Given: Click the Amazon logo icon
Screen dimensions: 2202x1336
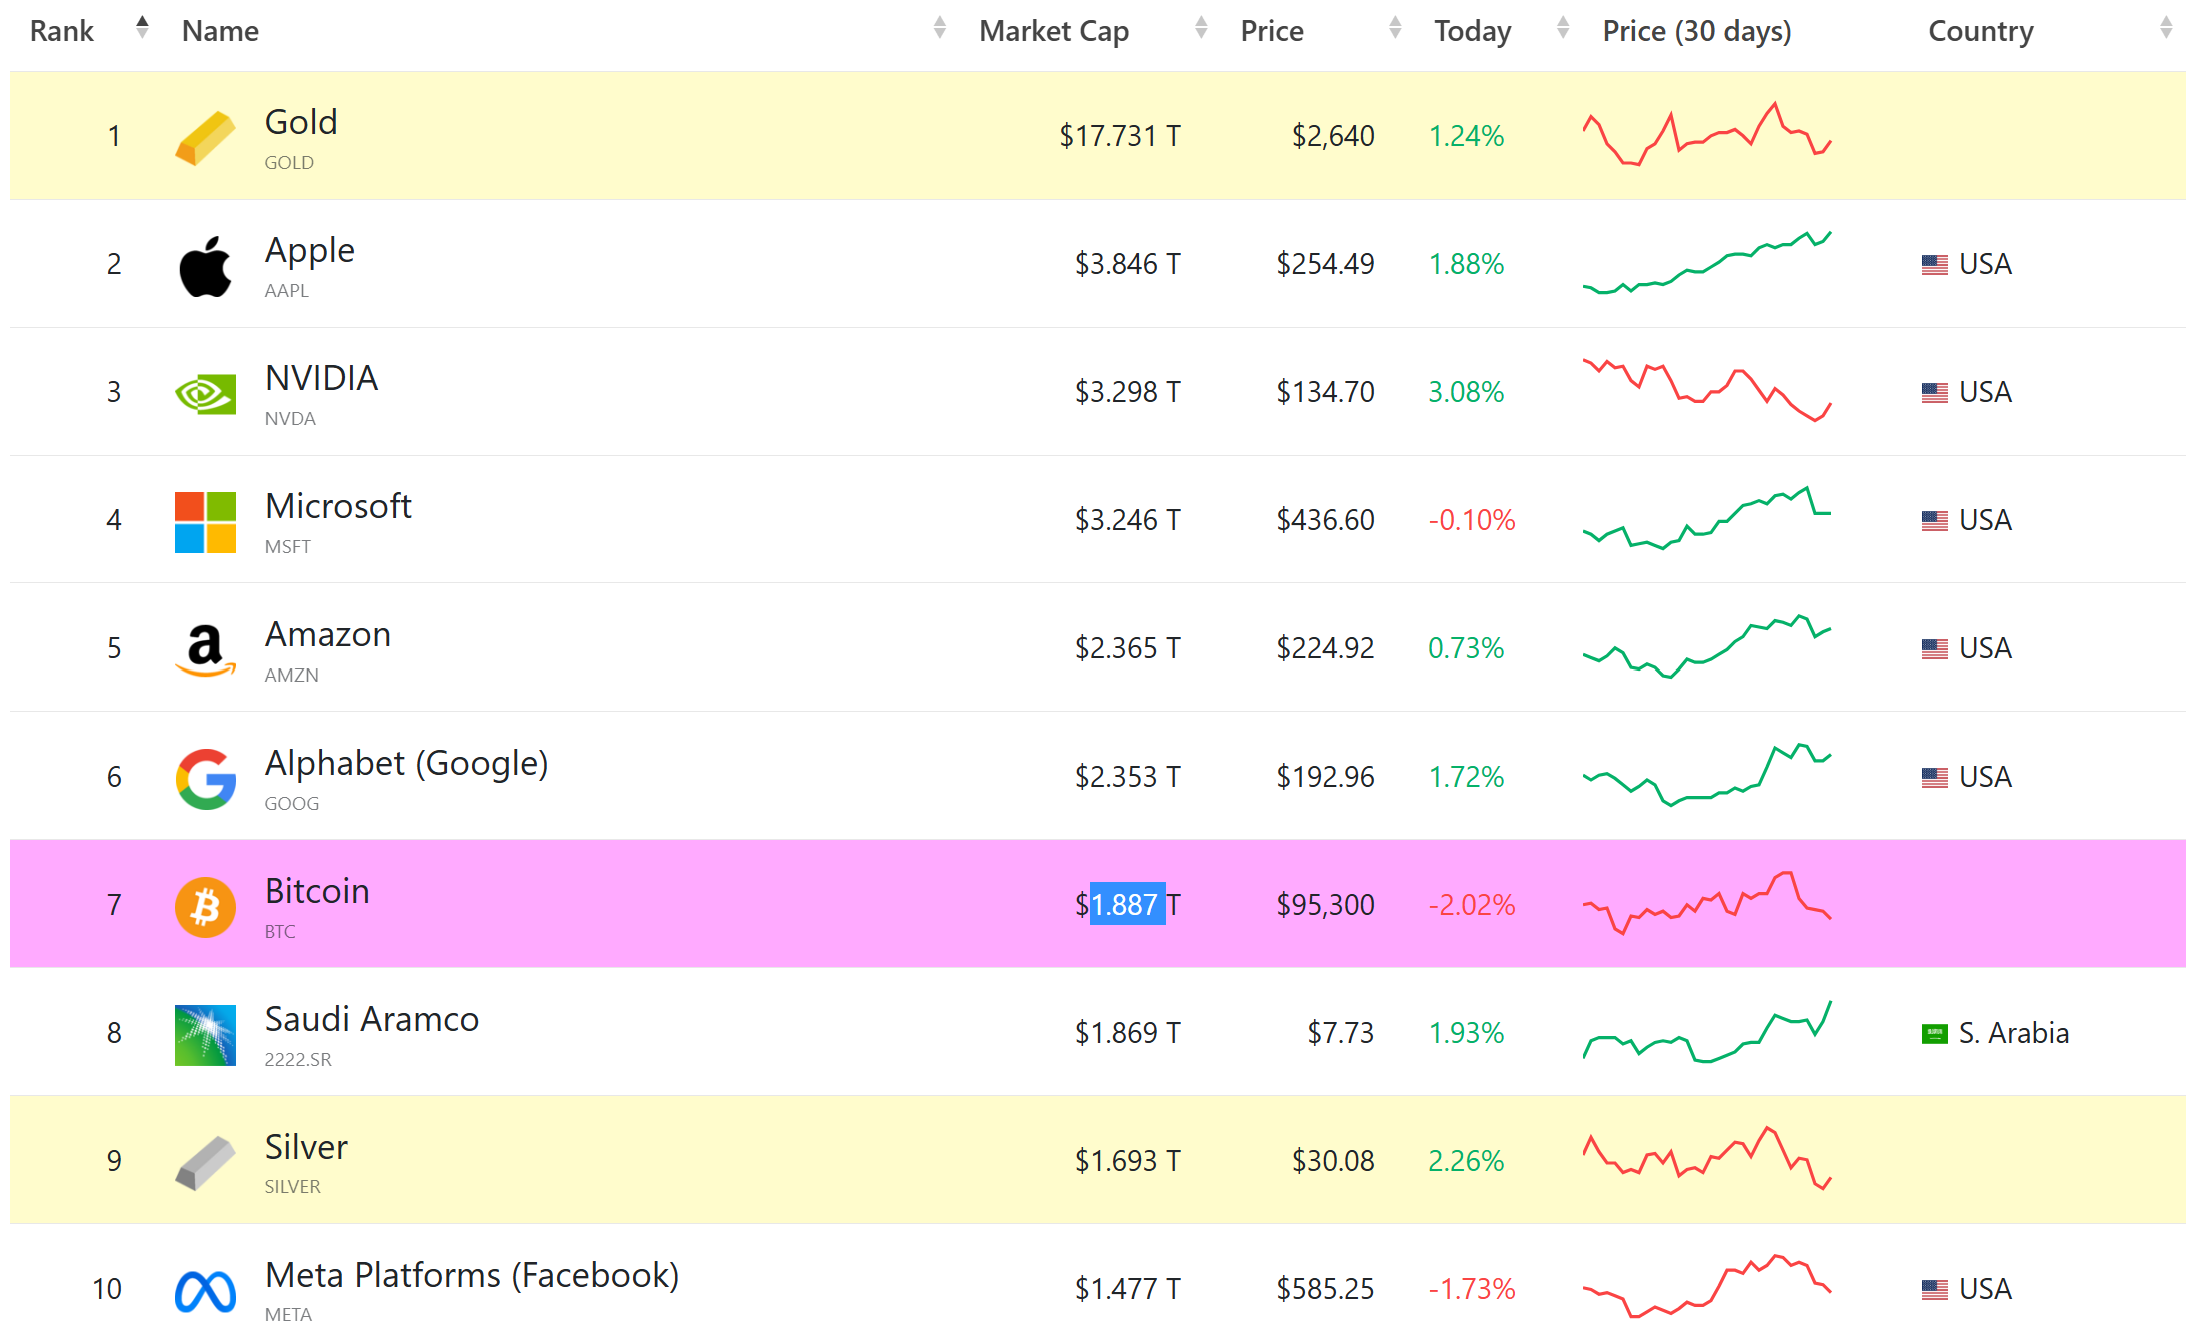Looking at the screenshot, I should (205, 650).
